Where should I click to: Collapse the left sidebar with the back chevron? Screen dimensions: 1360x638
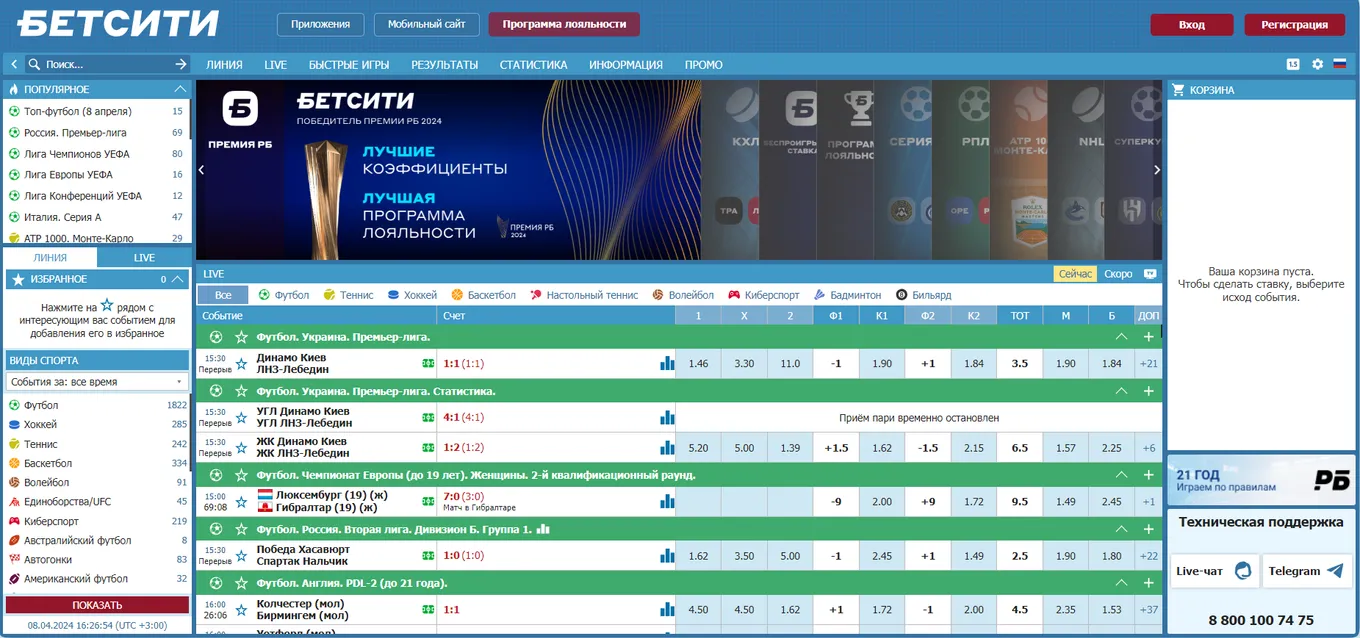(x=14, y=64)
